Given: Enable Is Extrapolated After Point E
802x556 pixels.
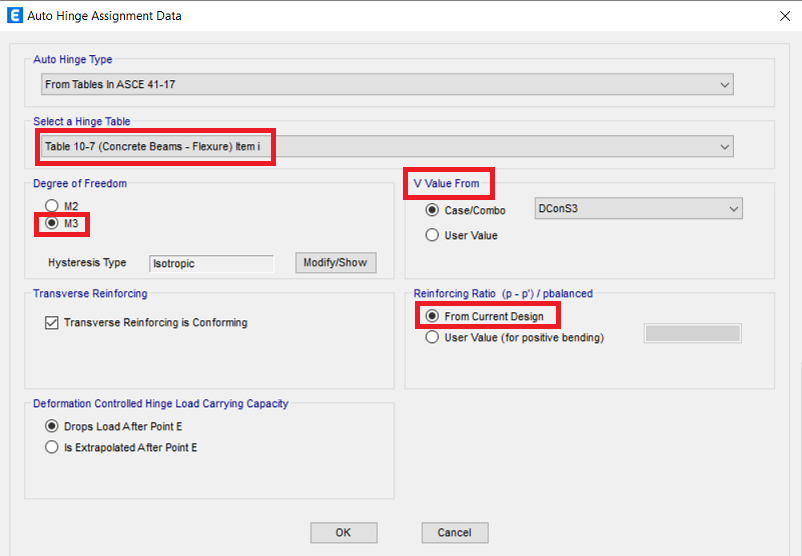Looking at the screenshot, I should [52, 448].
